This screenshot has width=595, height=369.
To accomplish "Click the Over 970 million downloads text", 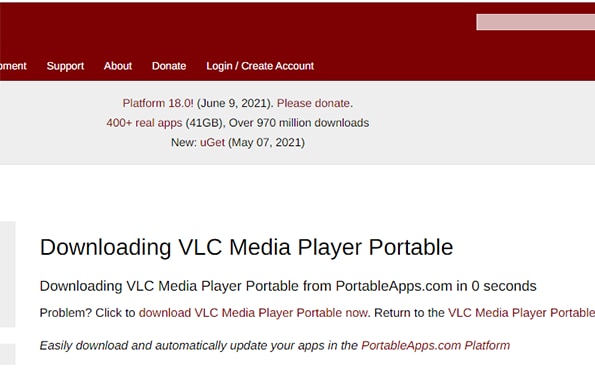I will pos(299,123).
